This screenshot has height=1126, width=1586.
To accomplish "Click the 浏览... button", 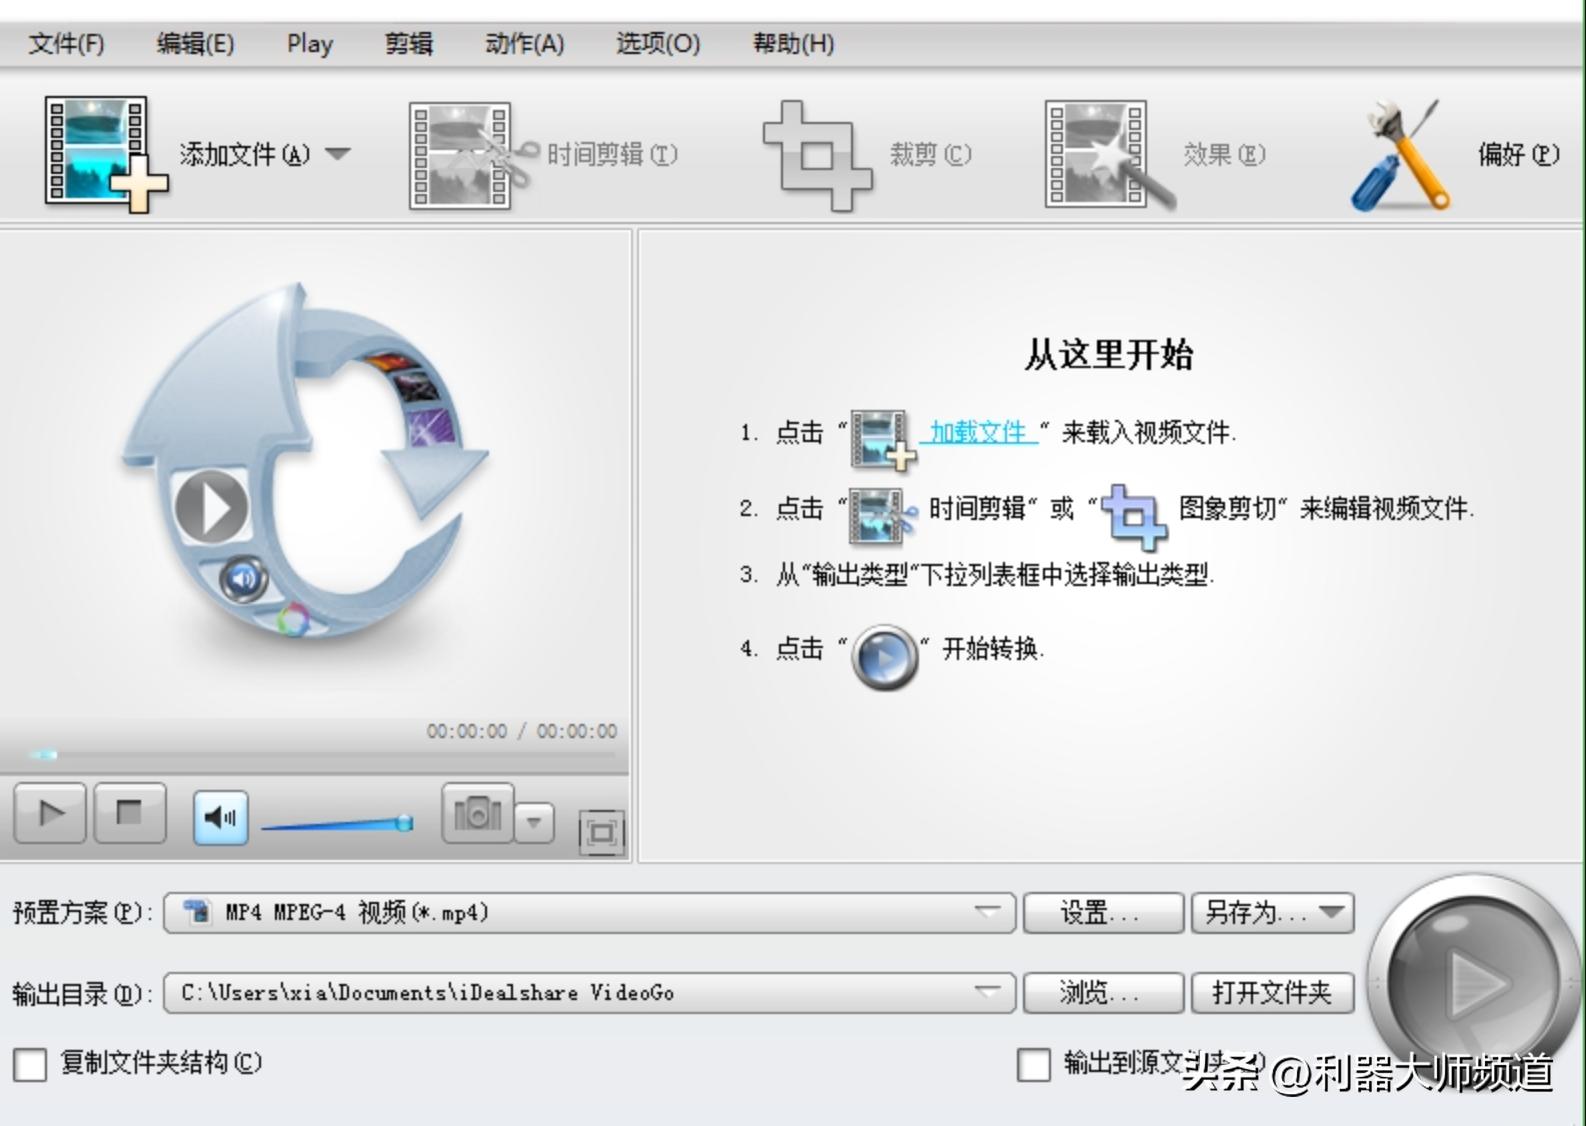I will pos(1103,993).
